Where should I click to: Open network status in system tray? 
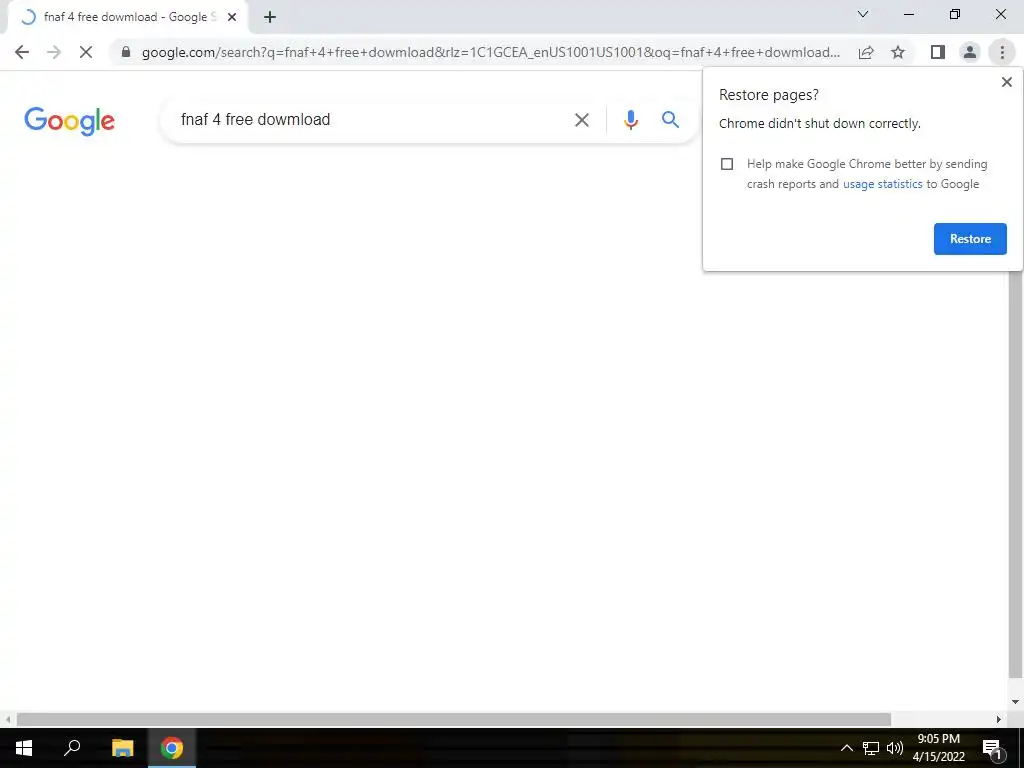coord(871,748)
